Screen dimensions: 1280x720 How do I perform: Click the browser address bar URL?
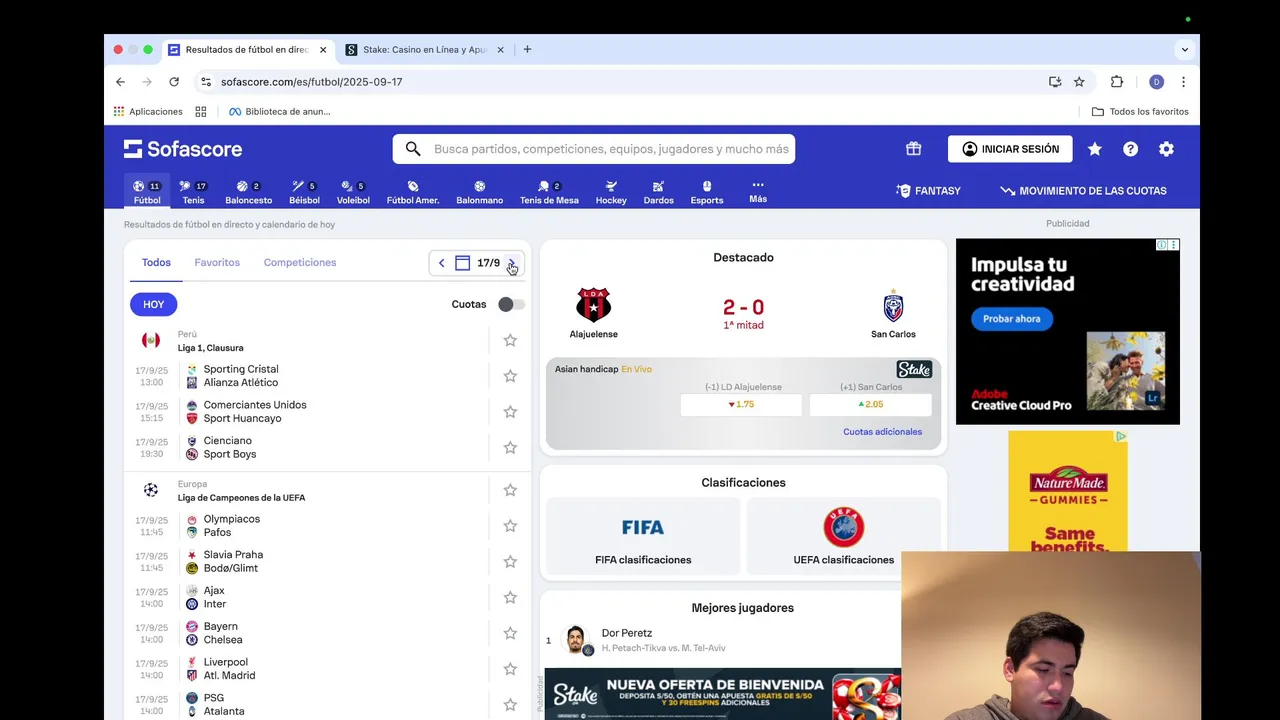(311, 82)
